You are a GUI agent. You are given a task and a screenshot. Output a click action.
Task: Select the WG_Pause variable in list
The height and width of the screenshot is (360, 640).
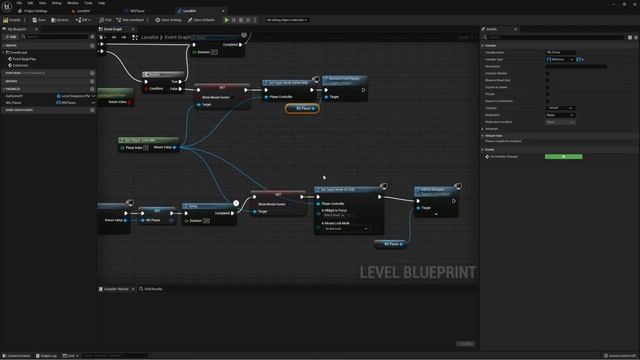pos(13,103)
